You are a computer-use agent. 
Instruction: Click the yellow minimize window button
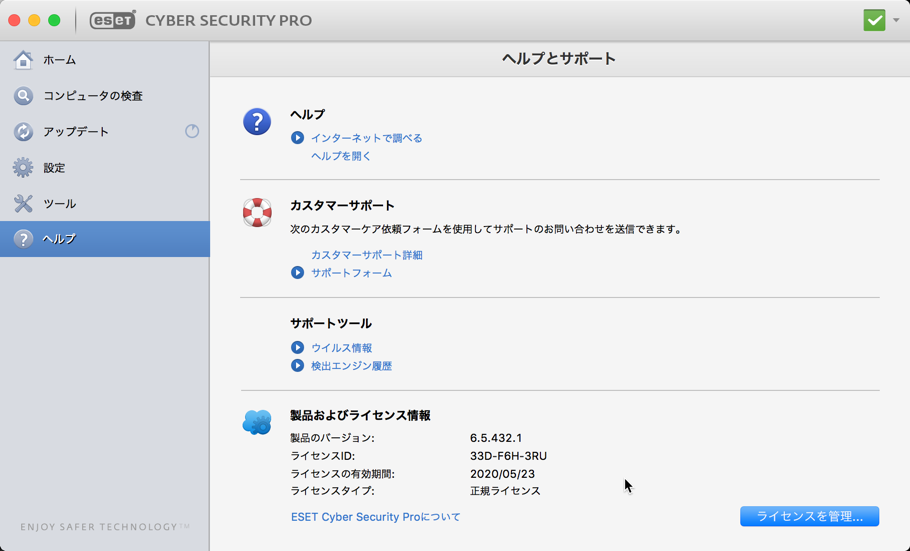click(x=34, y=20)
